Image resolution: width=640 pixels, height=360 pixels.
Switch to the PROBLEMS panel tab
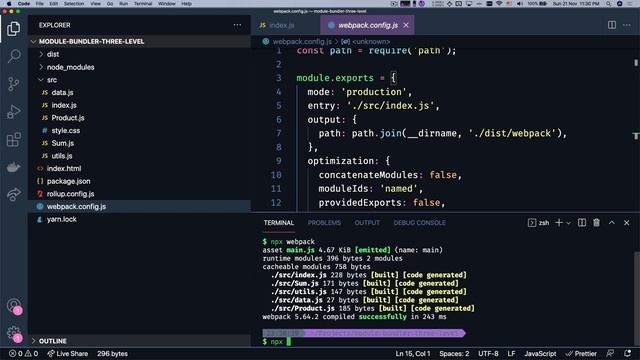[324, 222]
